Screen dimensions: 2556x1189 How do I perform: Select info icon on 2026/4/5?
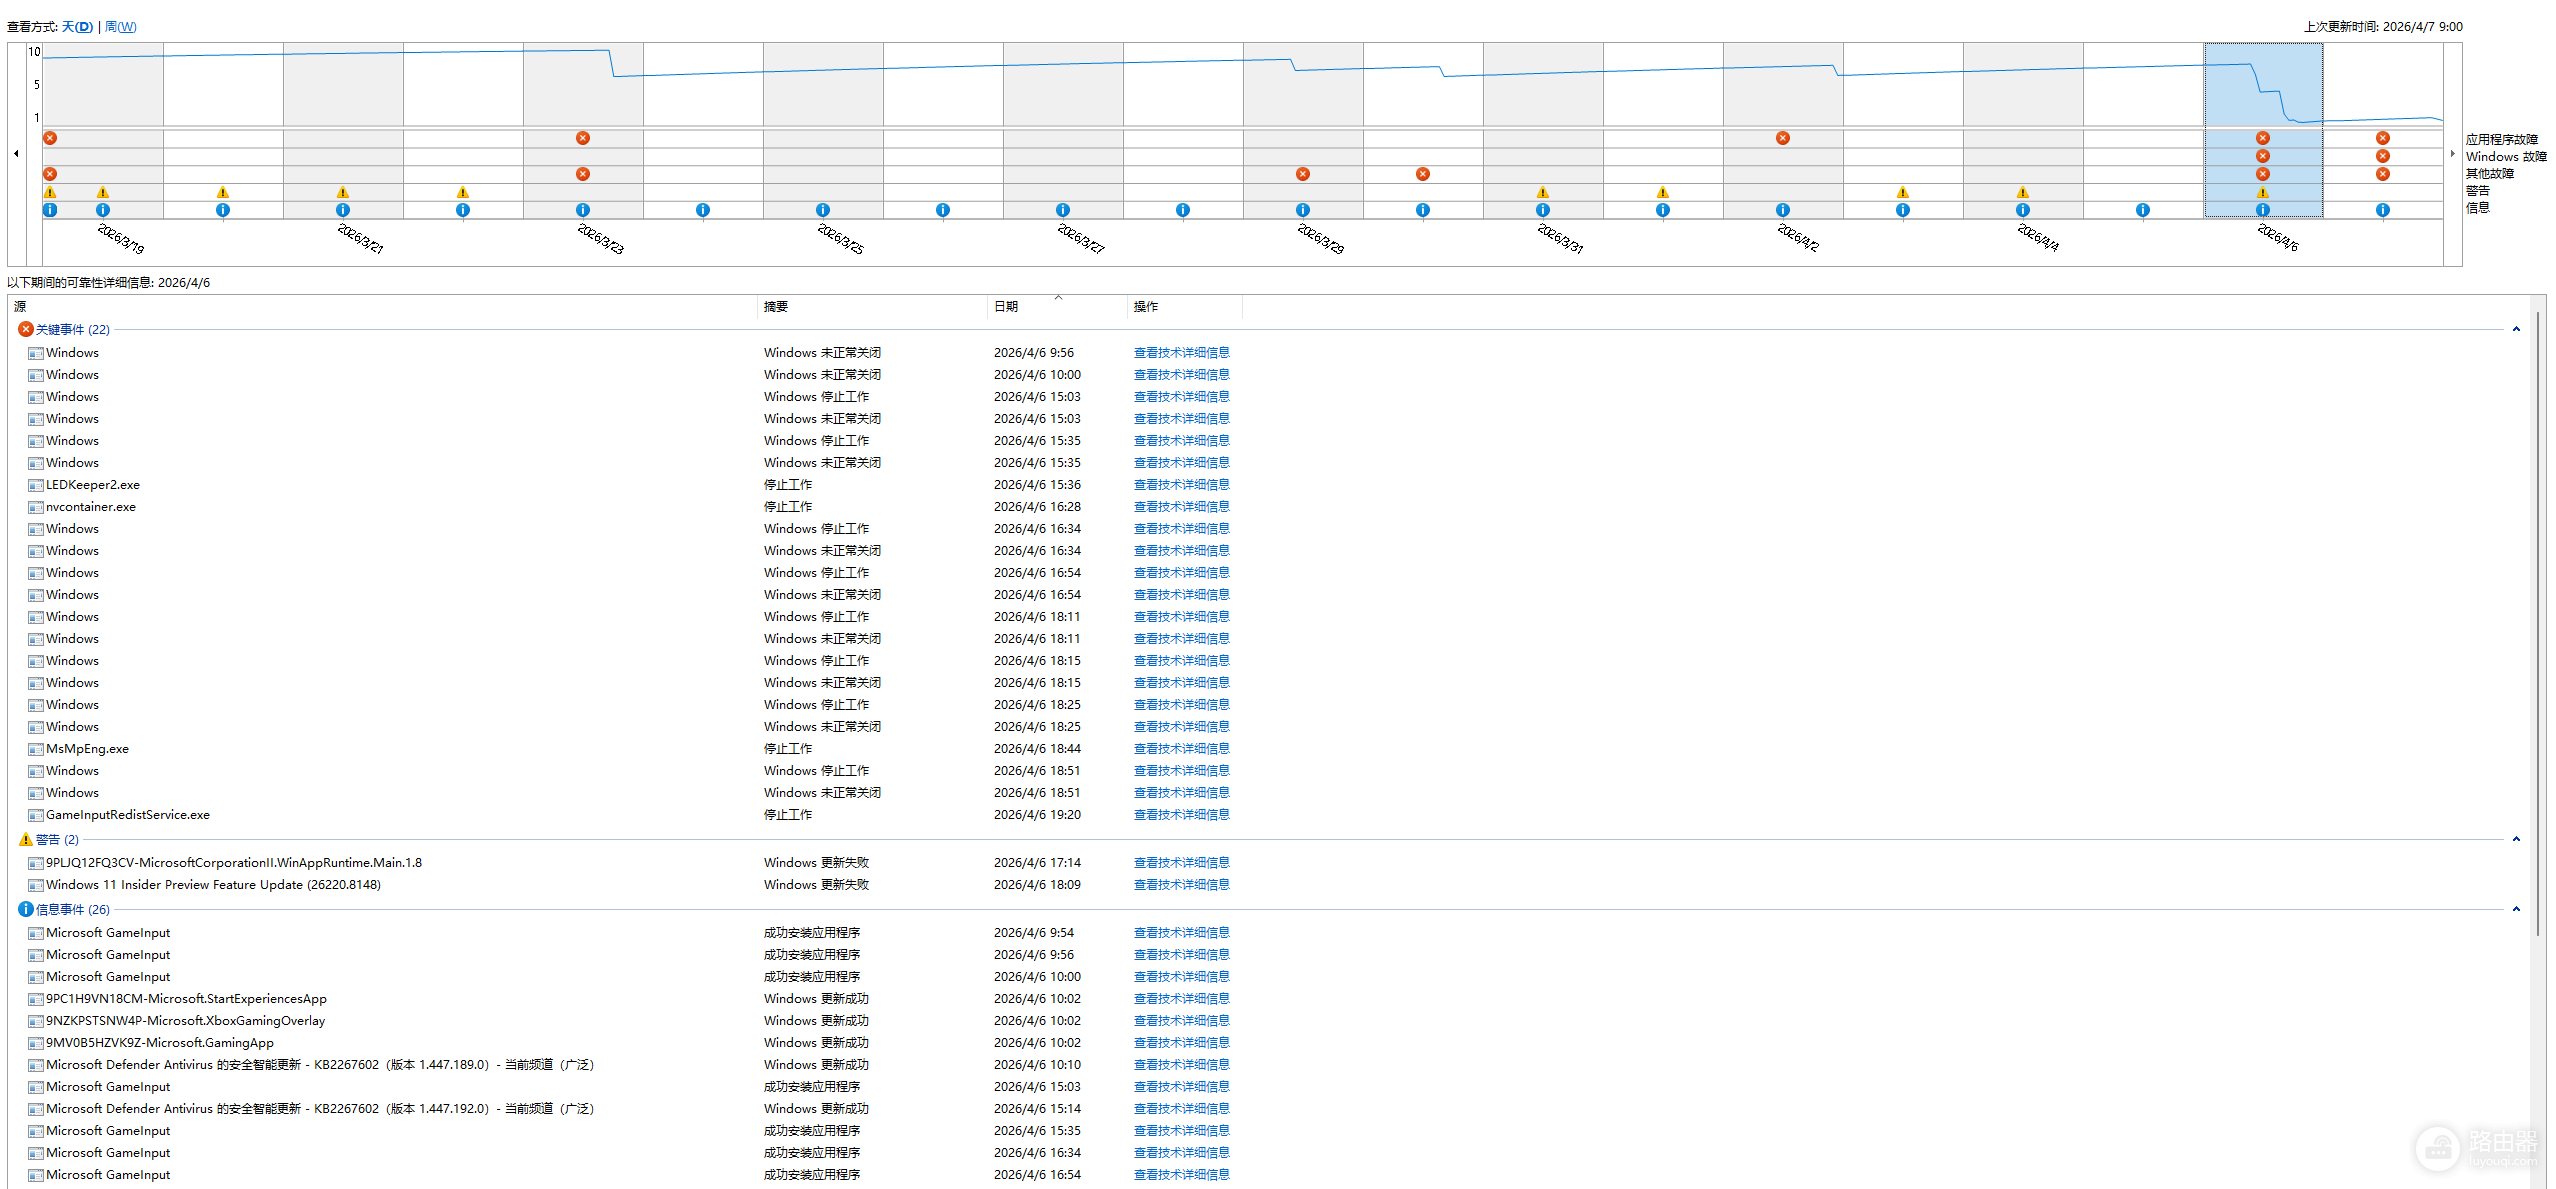2143,210
